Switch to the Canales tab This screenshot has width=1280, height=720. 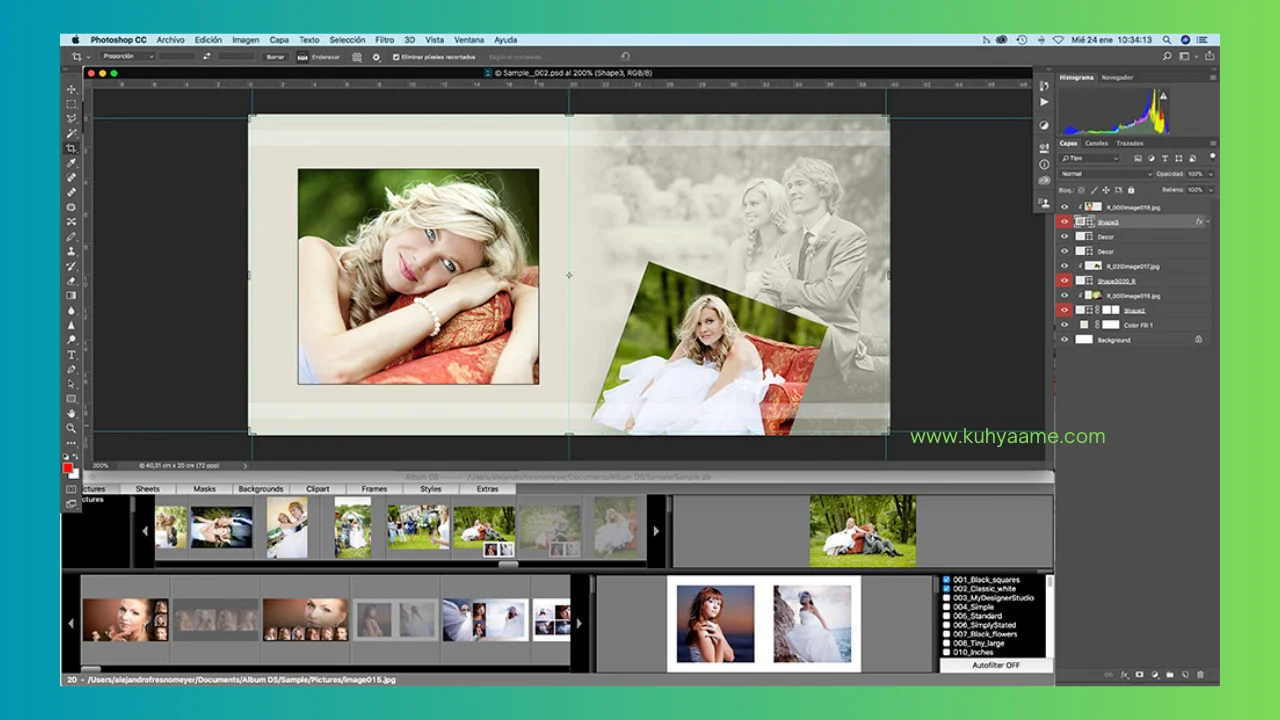(x=1097, y=143)
